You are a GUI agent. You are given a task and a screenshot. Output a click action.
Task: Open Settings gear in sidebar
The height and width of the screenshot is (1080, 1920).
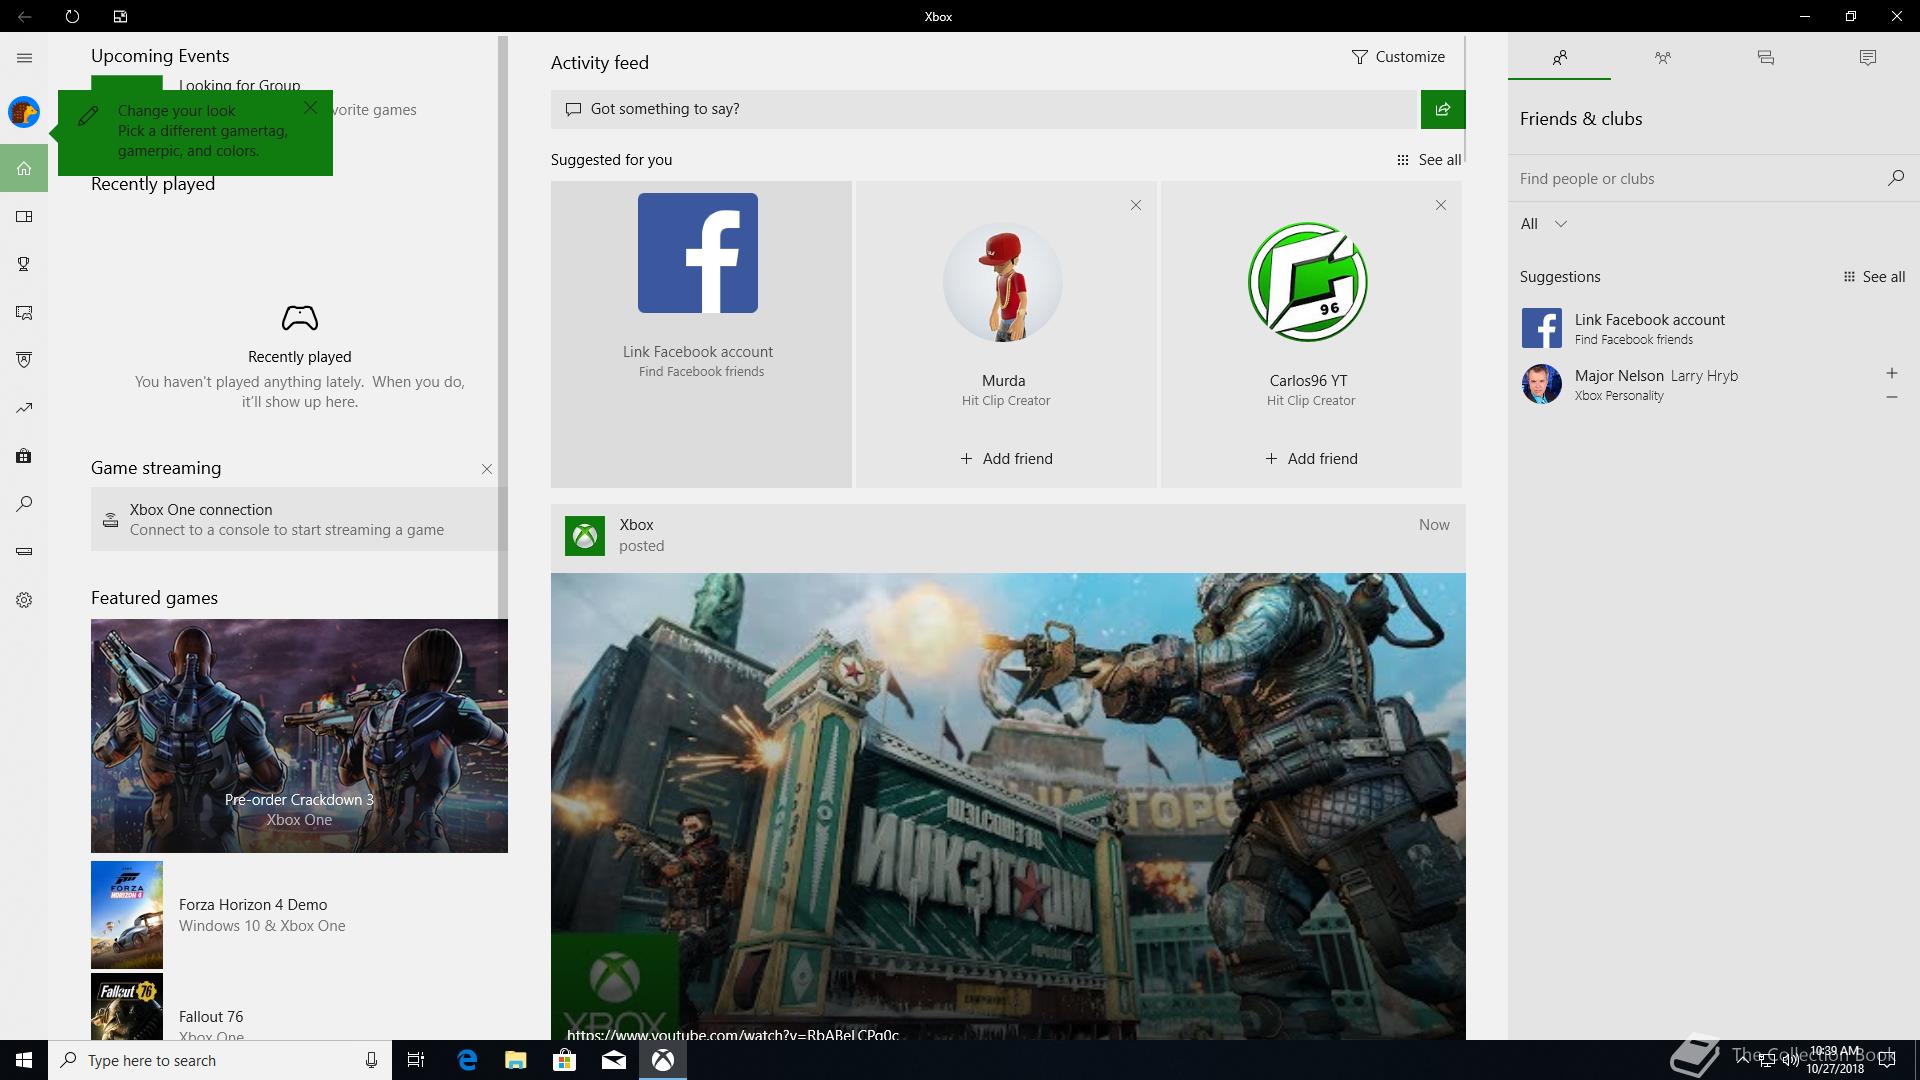click(24, 600)
